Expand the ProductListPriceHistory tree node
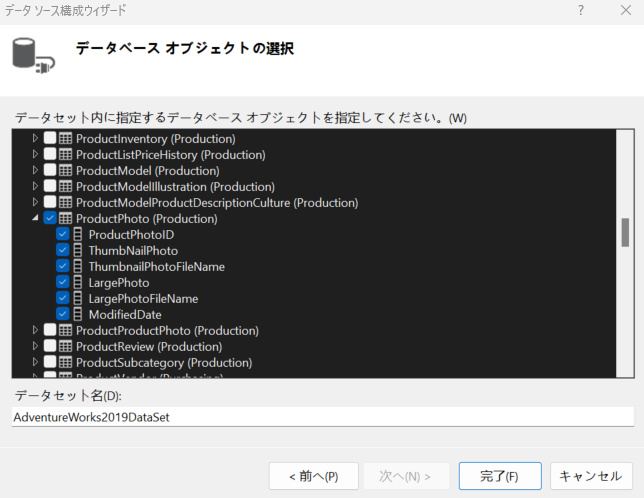Image resolution: width=644 pixels, height=498 pixels. click(36, 155)
